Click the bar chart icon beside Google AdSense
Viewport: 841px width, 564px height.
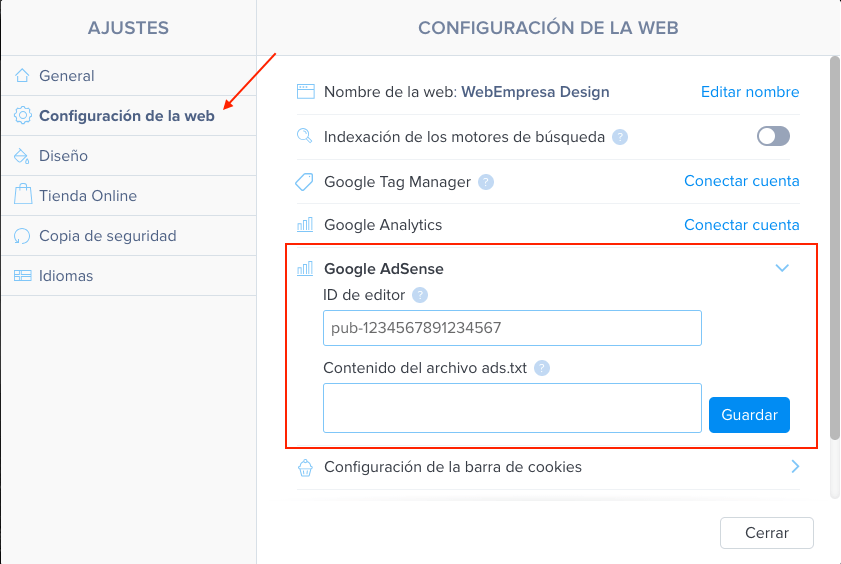point(305,268)
